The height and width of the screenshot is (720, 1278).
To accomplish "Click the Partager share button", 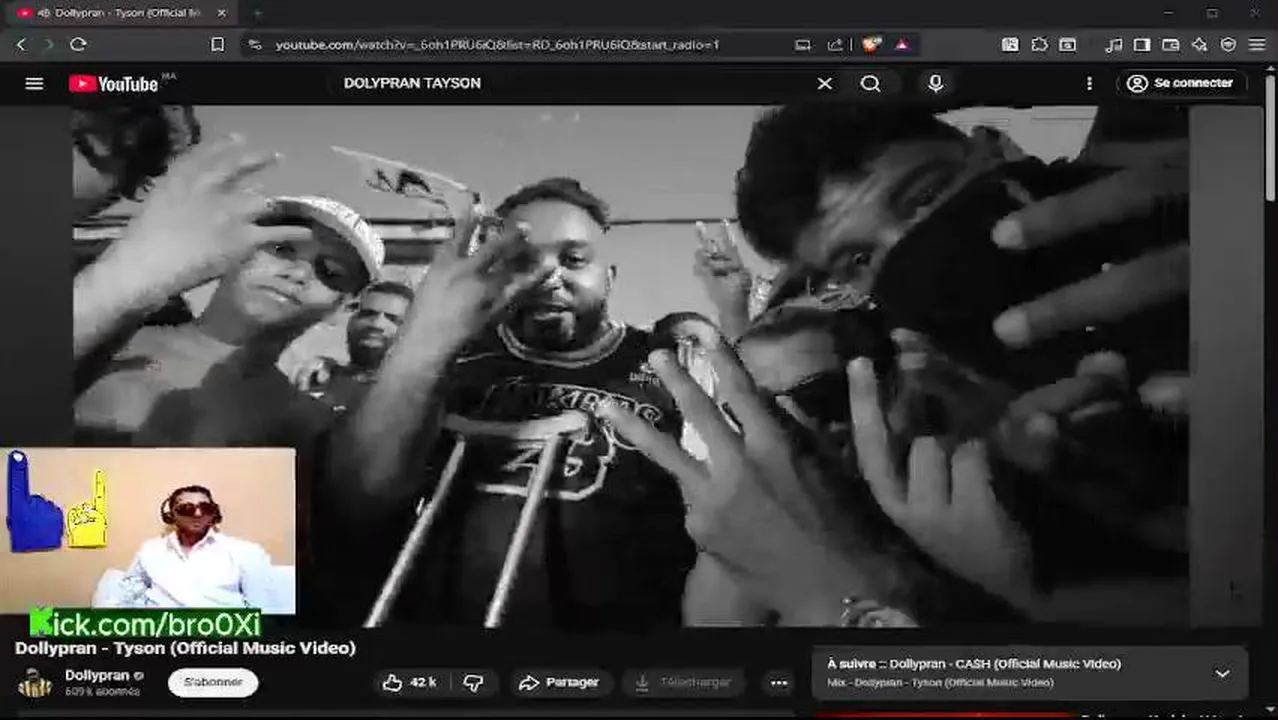I will pyautogui.click(x=559, y=682).
